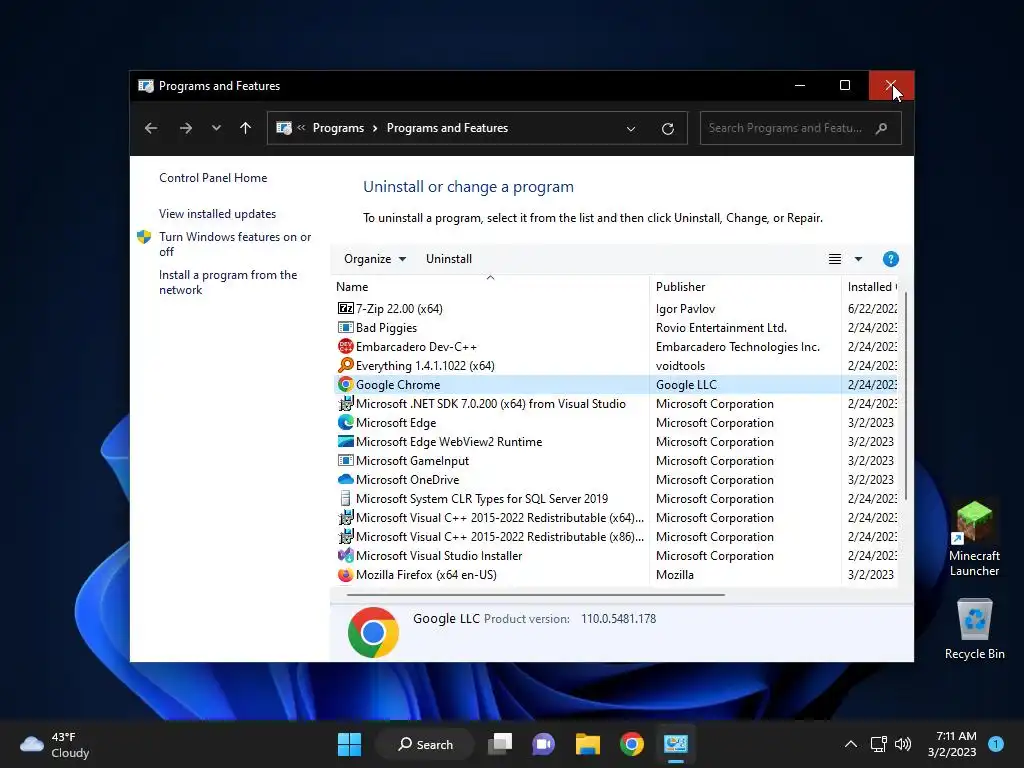
Task: Open Install a program from the network
Action: pyautogui.click(x=228, y=282)
